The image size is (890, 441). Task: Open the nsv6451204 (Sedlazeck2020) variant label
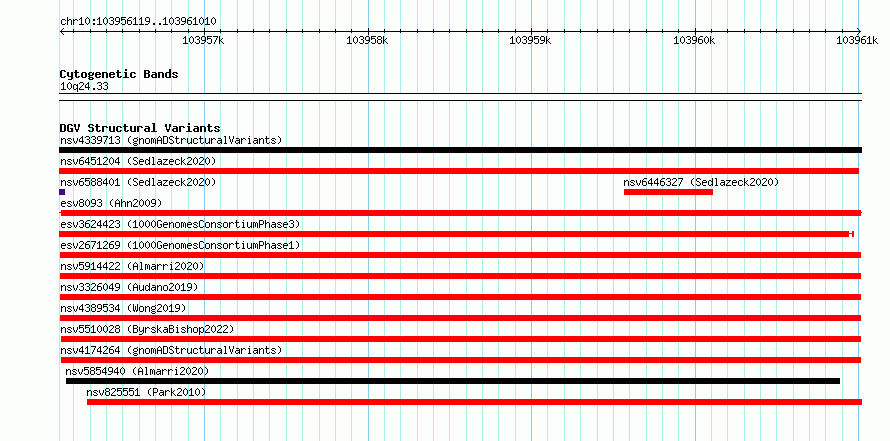tap(138, 161)
